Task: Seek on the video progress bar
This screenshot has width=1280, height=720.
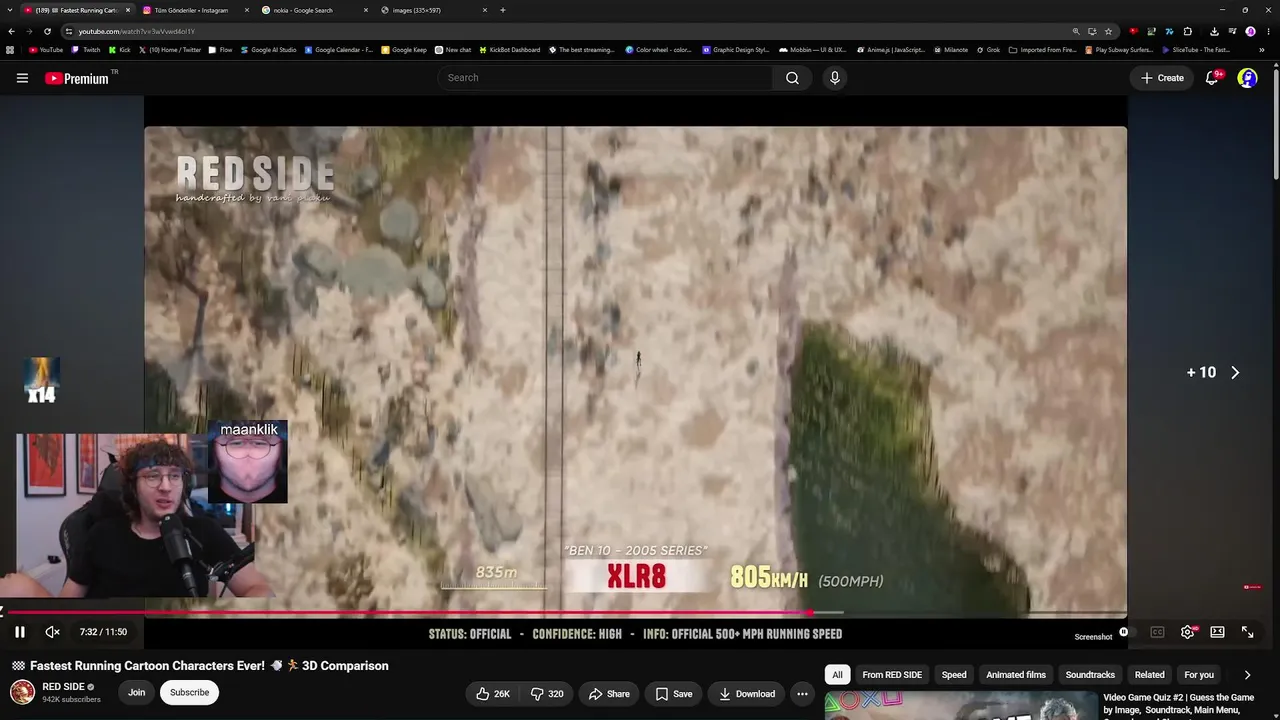Action: pos(568,612)
